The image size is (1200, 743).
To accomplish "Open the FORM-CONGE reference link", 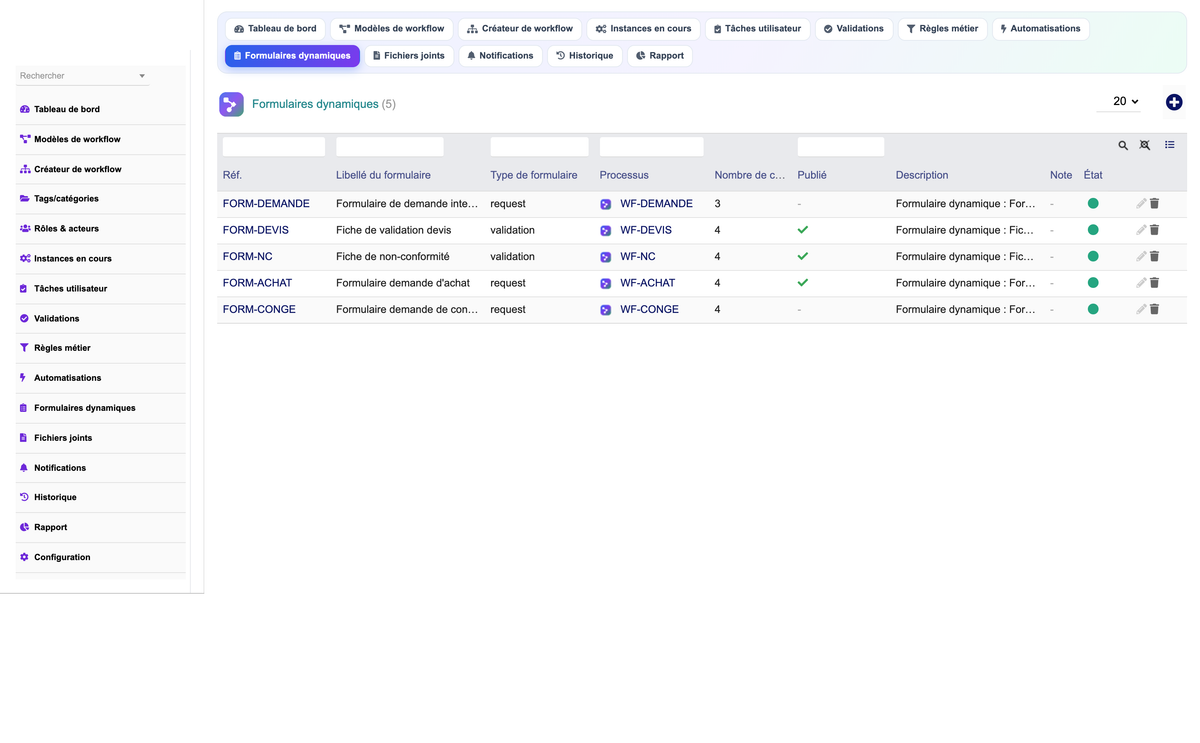I will tap(259, 310).
